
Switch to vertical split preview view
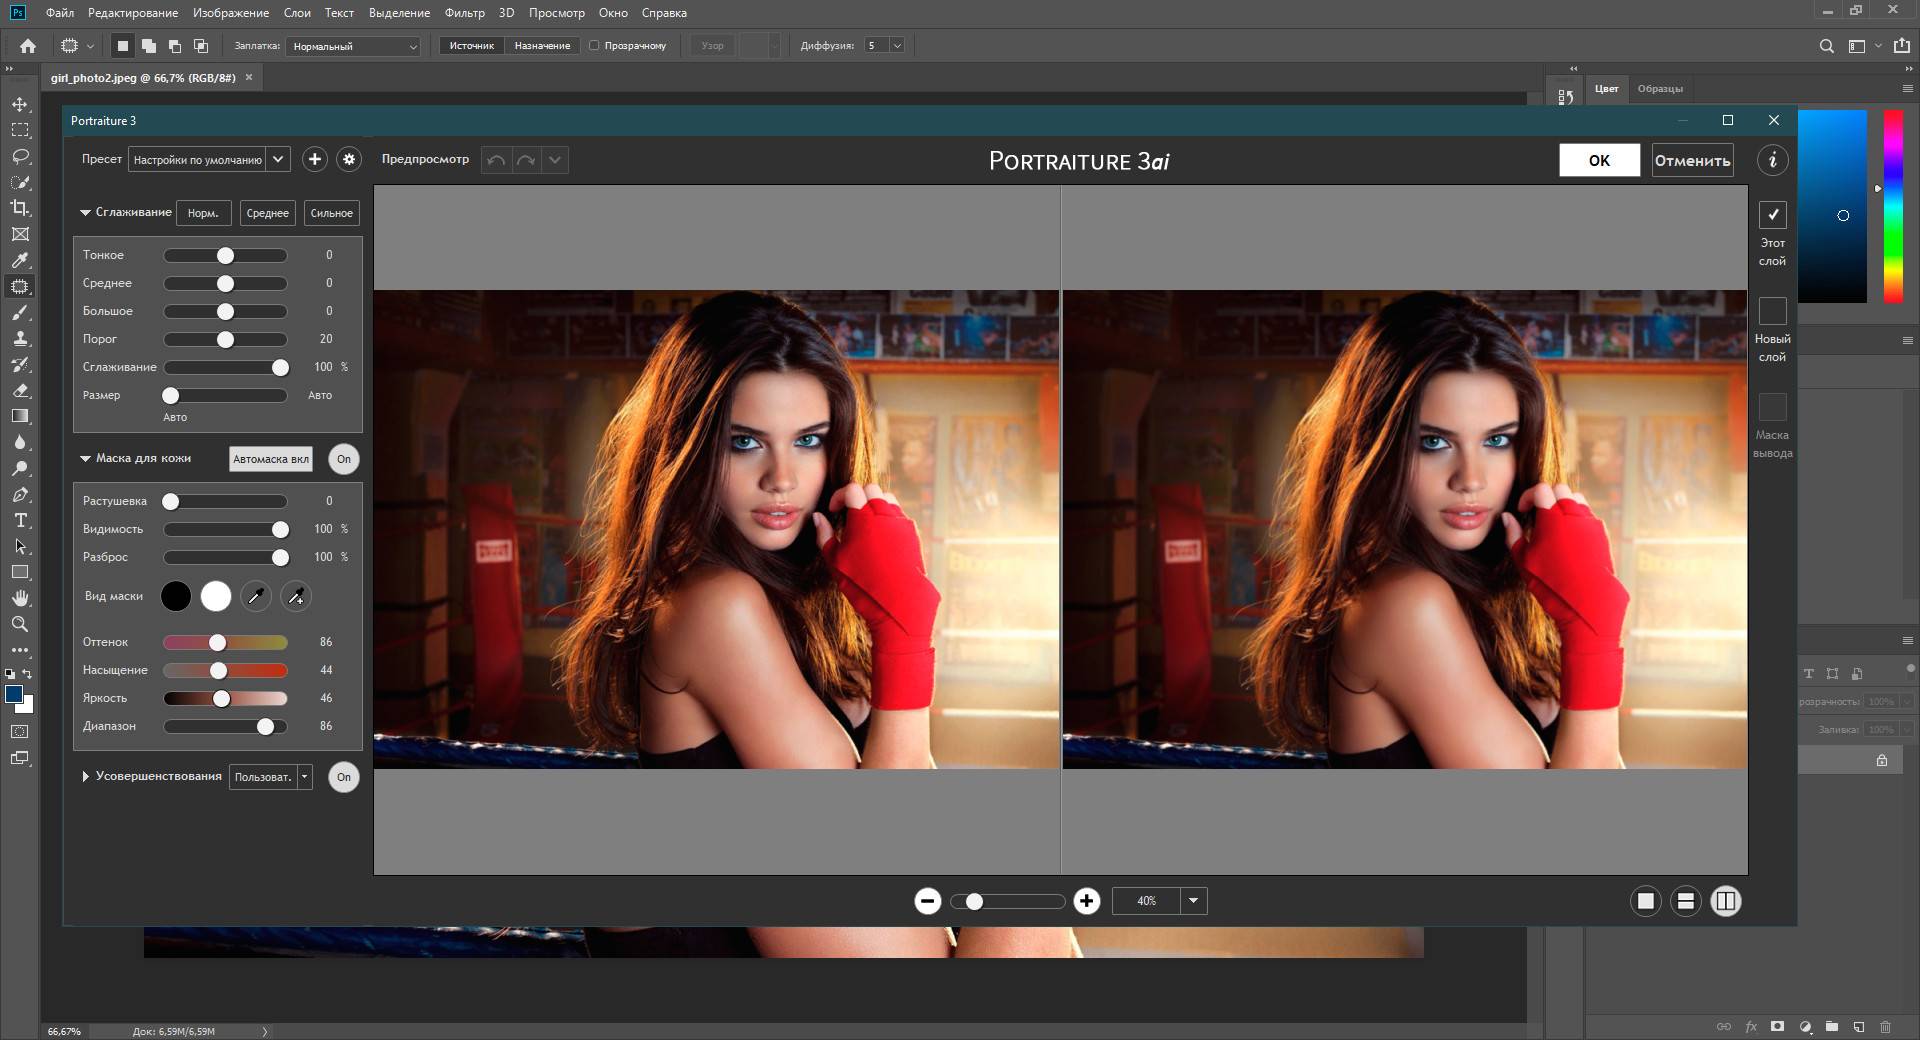[1726, 901]
